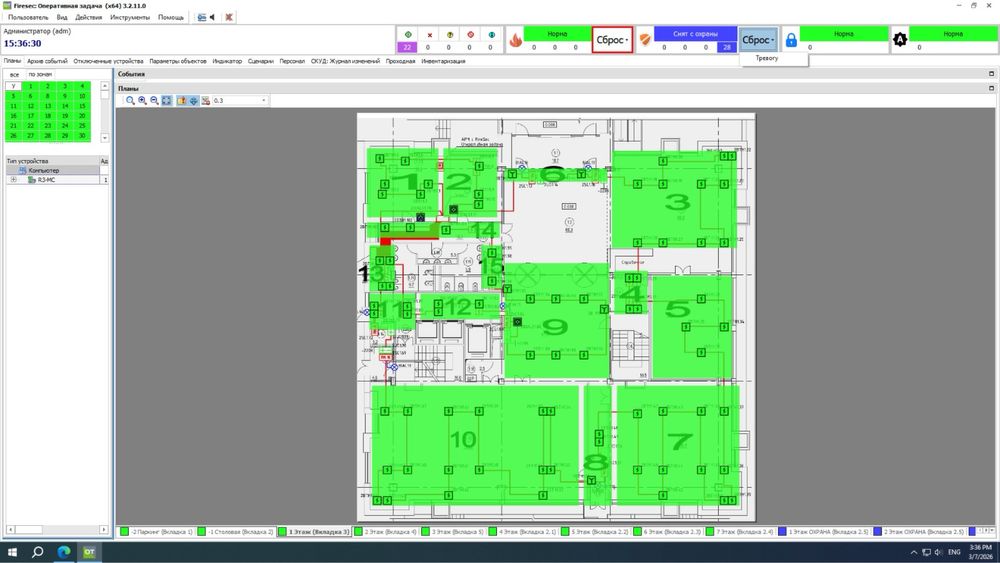Click the Снят с охраны status bar
1000x563 pixels.
coord(695,34)
